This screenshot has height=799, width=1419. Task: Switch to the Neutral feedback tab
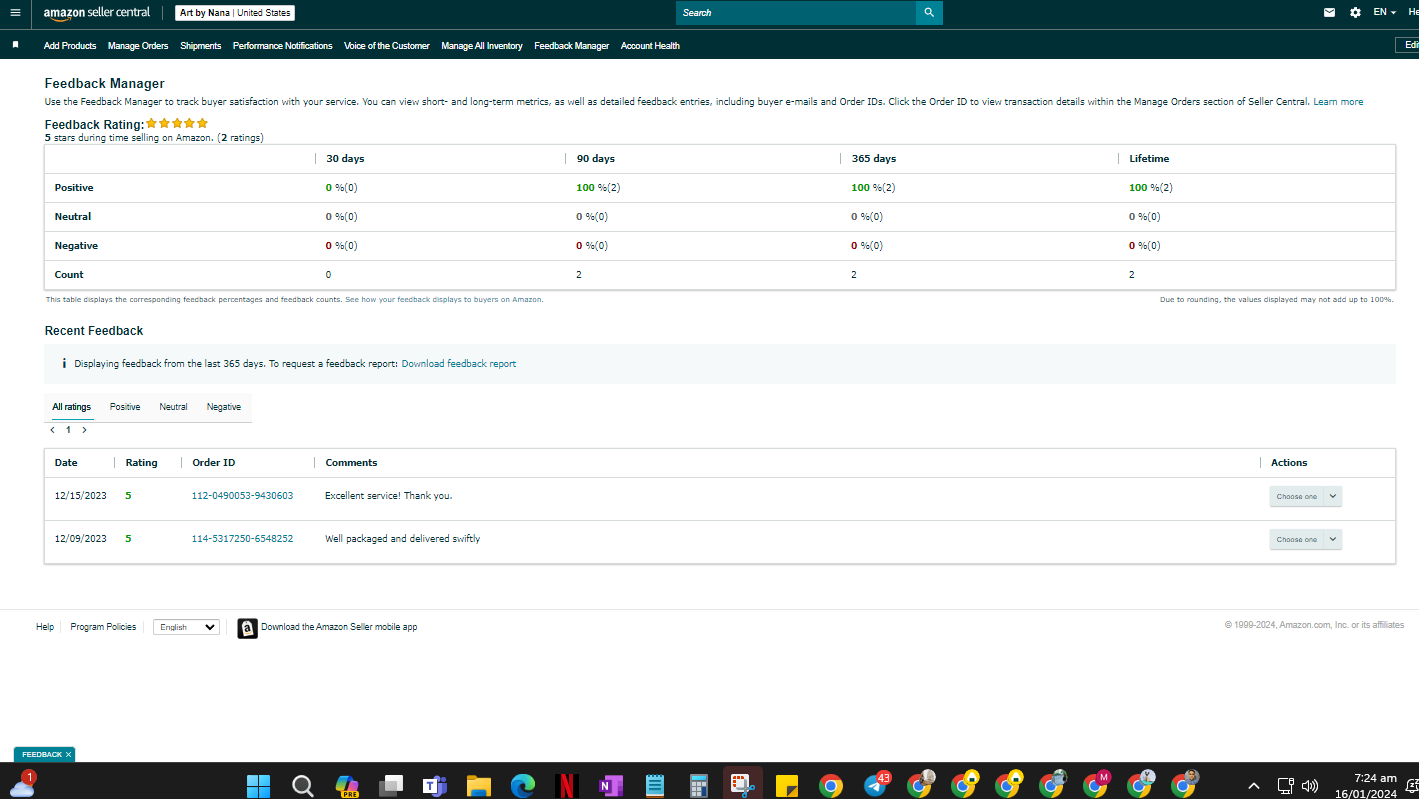tap(173, 407)
